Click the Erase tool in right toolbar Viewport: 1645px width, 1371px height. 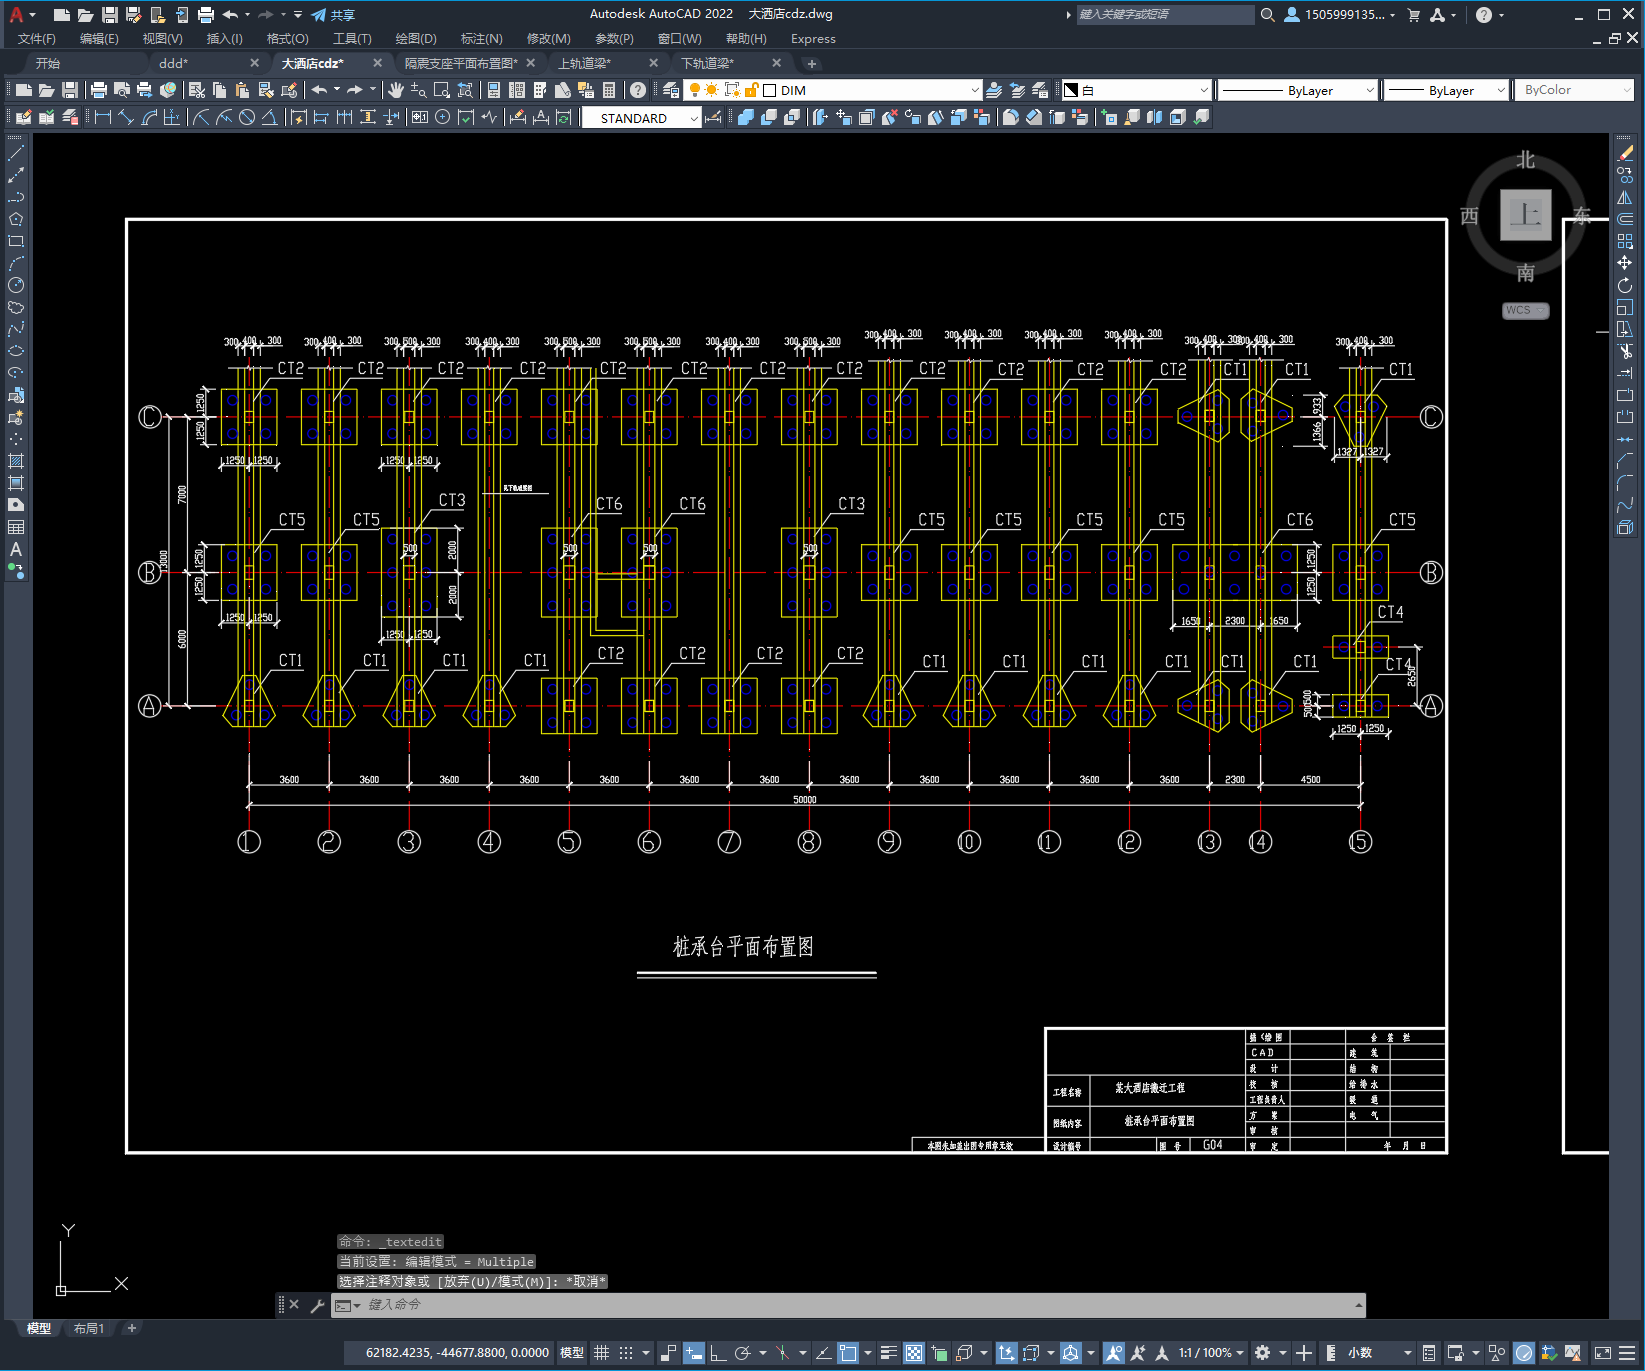1625,153
